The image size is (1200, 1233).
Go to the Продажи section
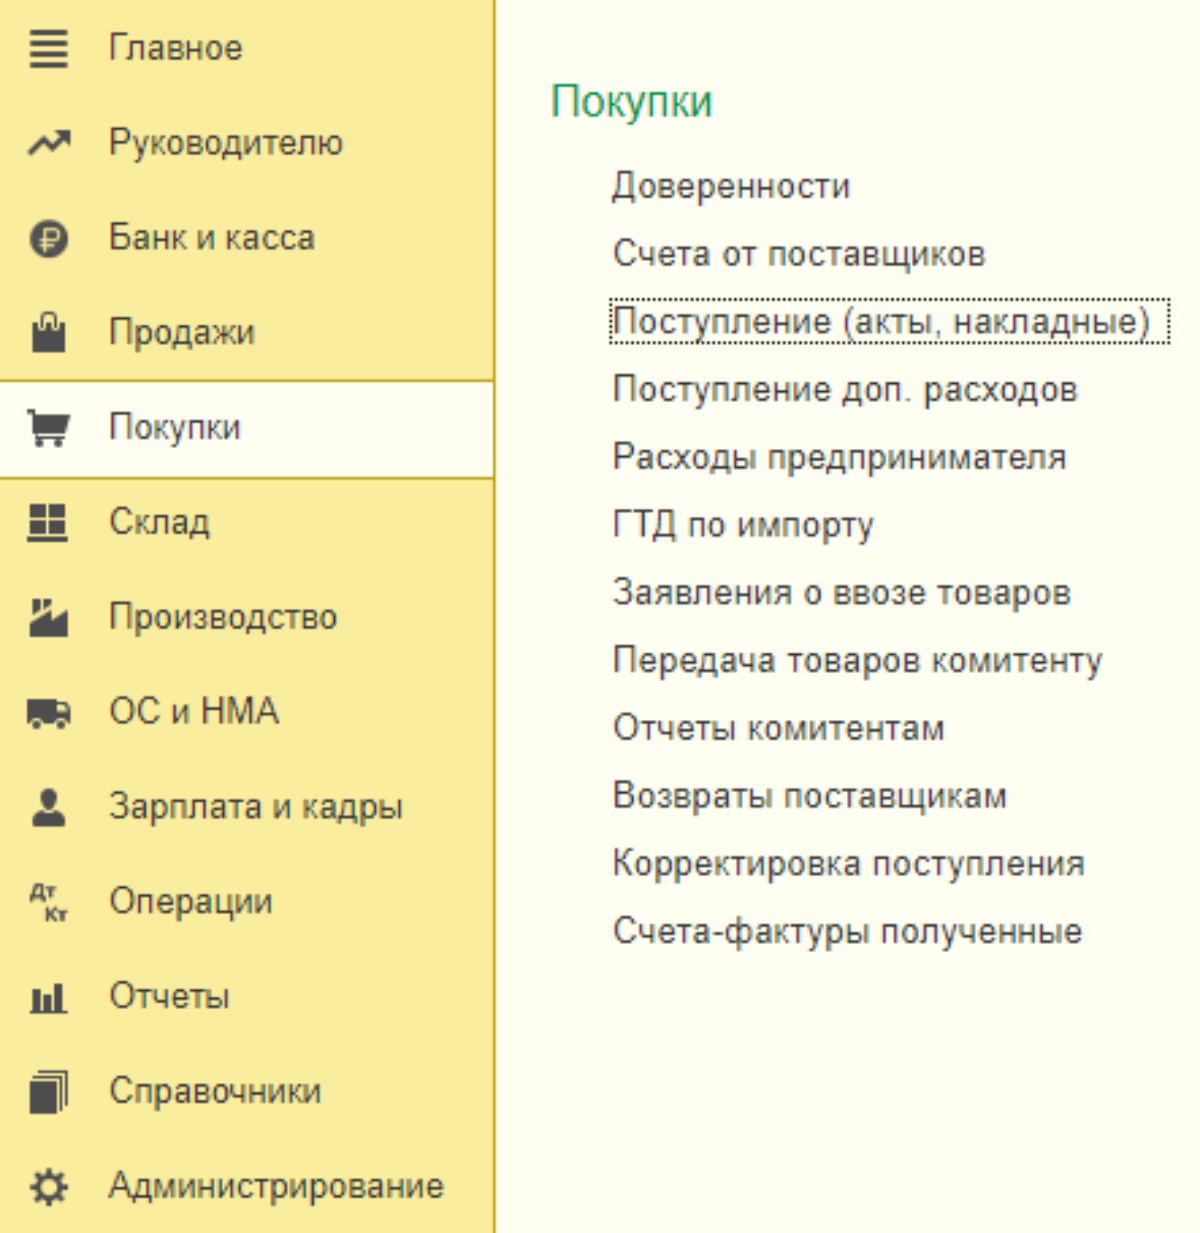click(x=182, y=333)
